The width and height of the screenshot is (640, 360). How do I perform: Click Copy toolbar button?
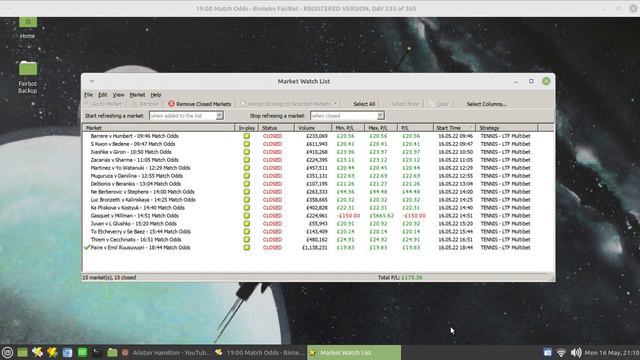(439, 104)
